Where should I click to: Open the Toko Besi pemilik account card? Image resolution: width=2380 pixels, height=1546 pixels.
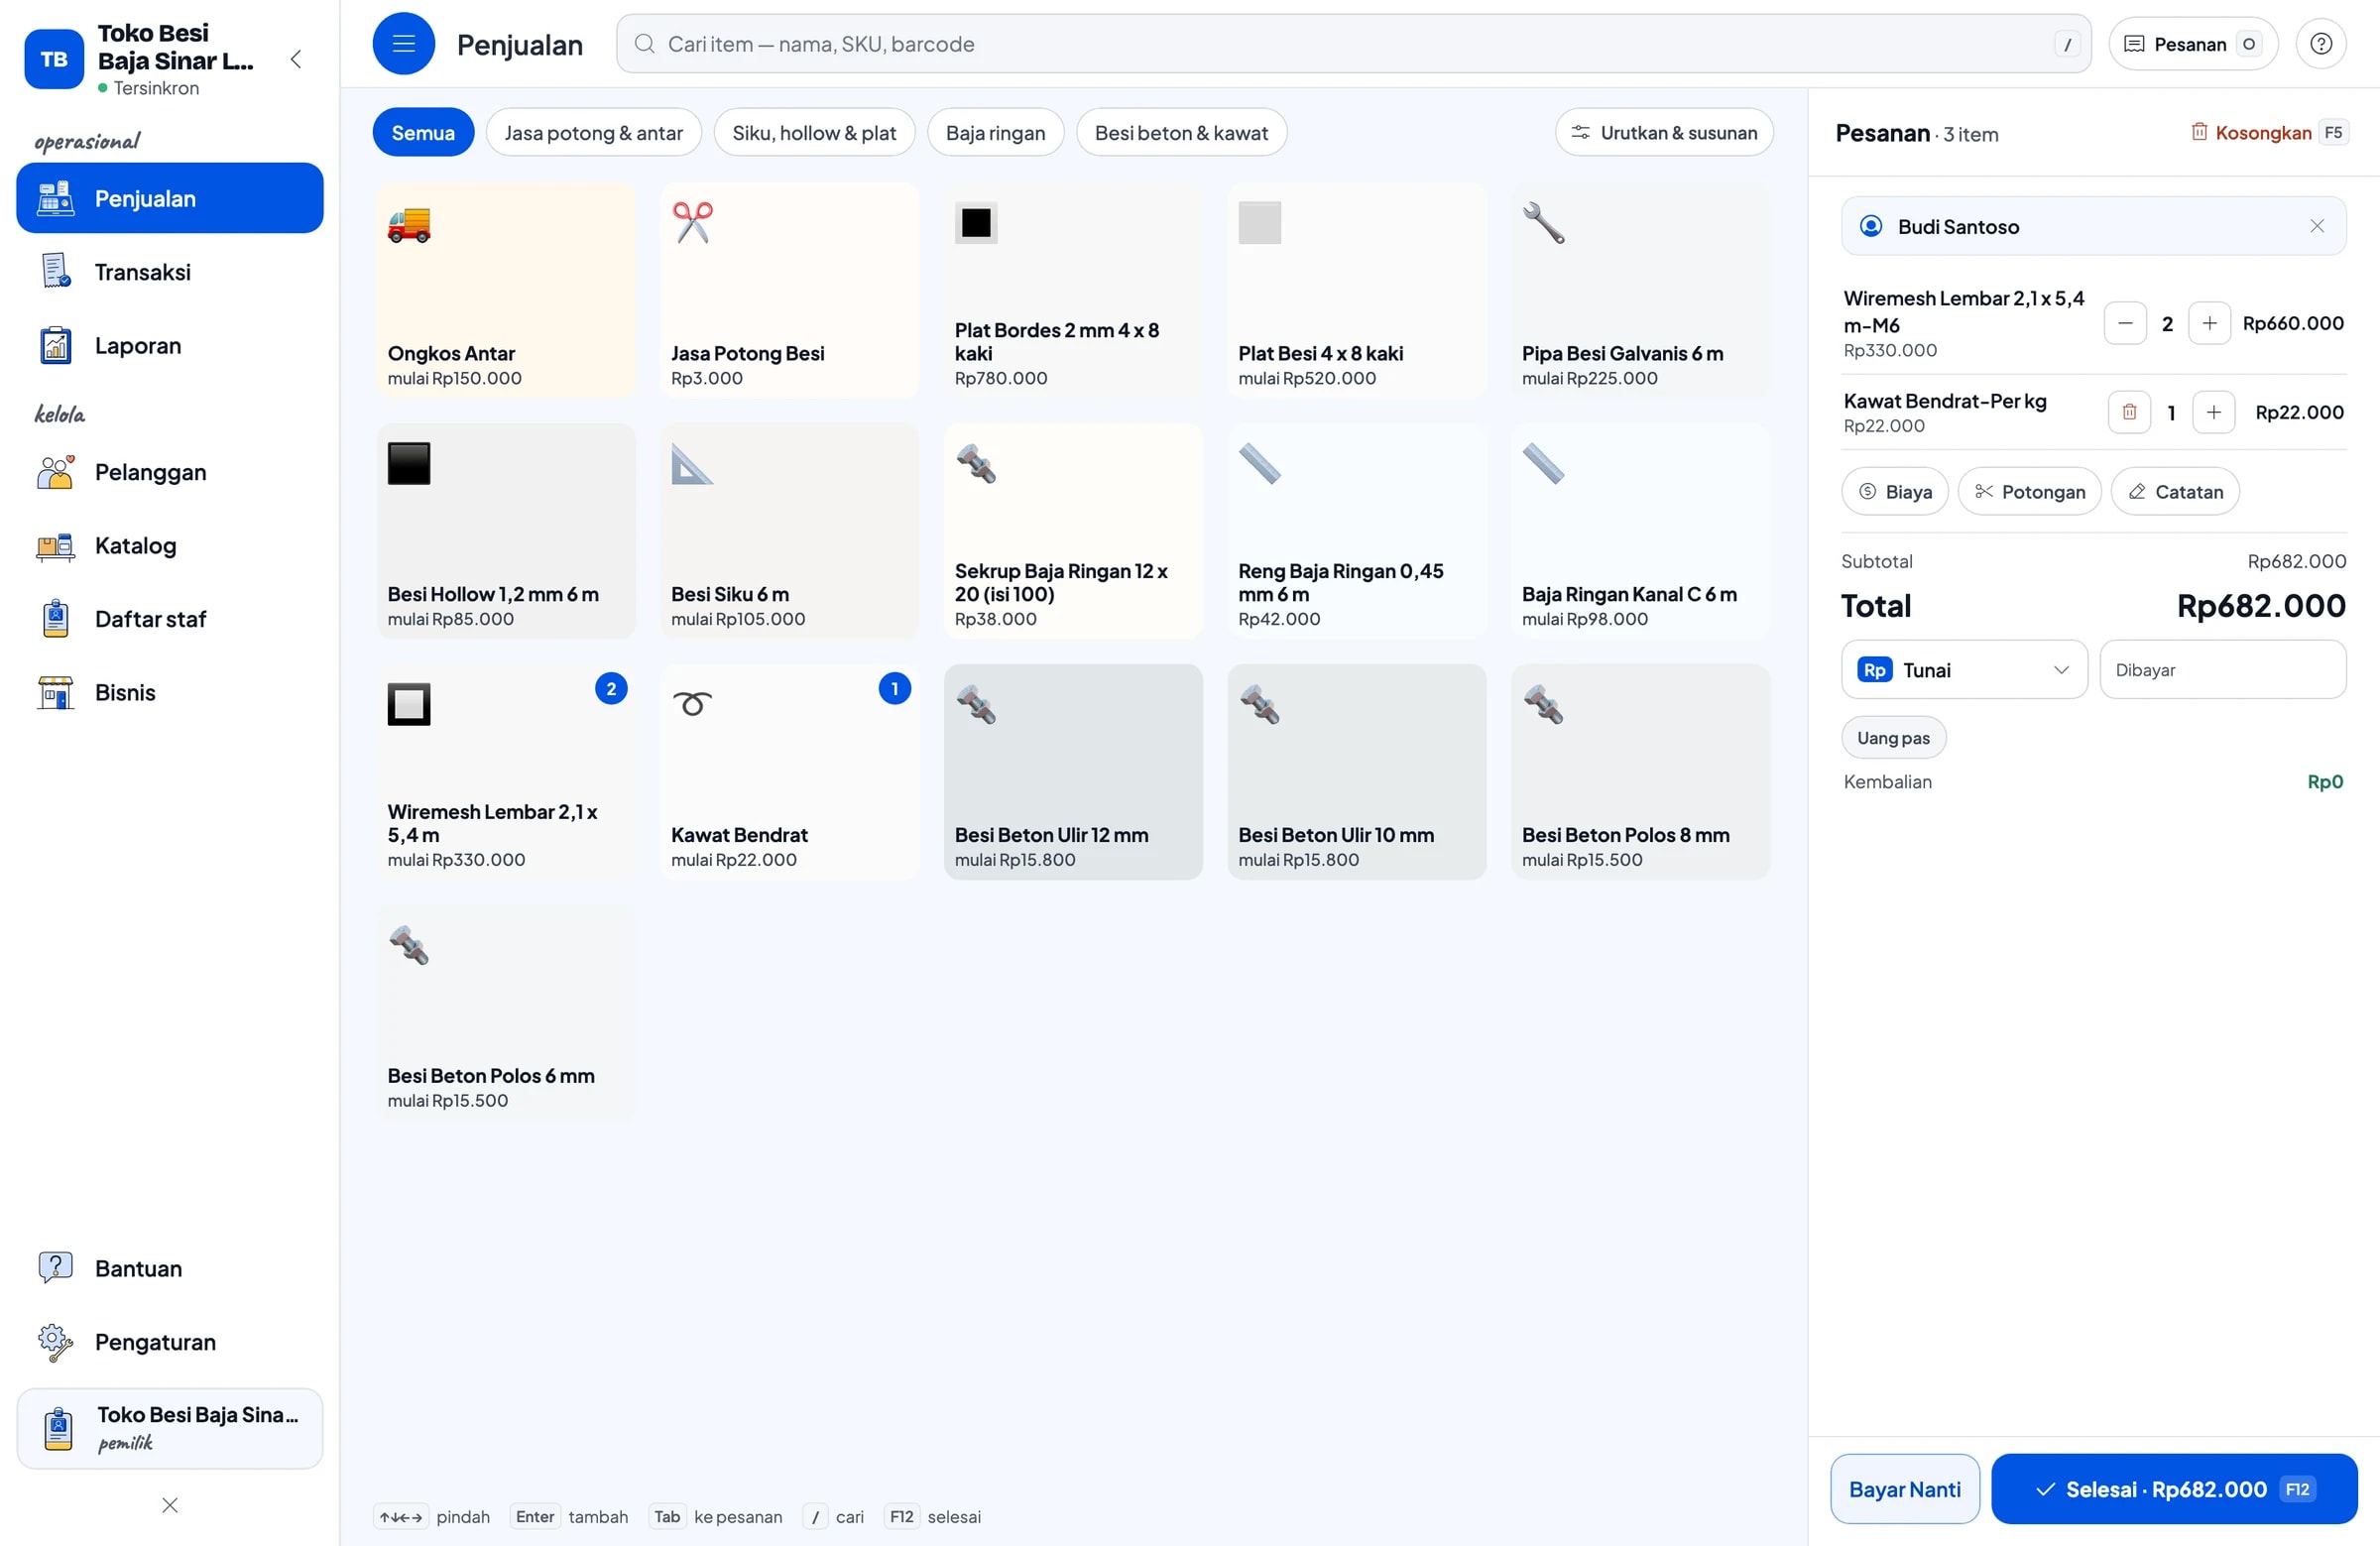(x=170, y=1427)
